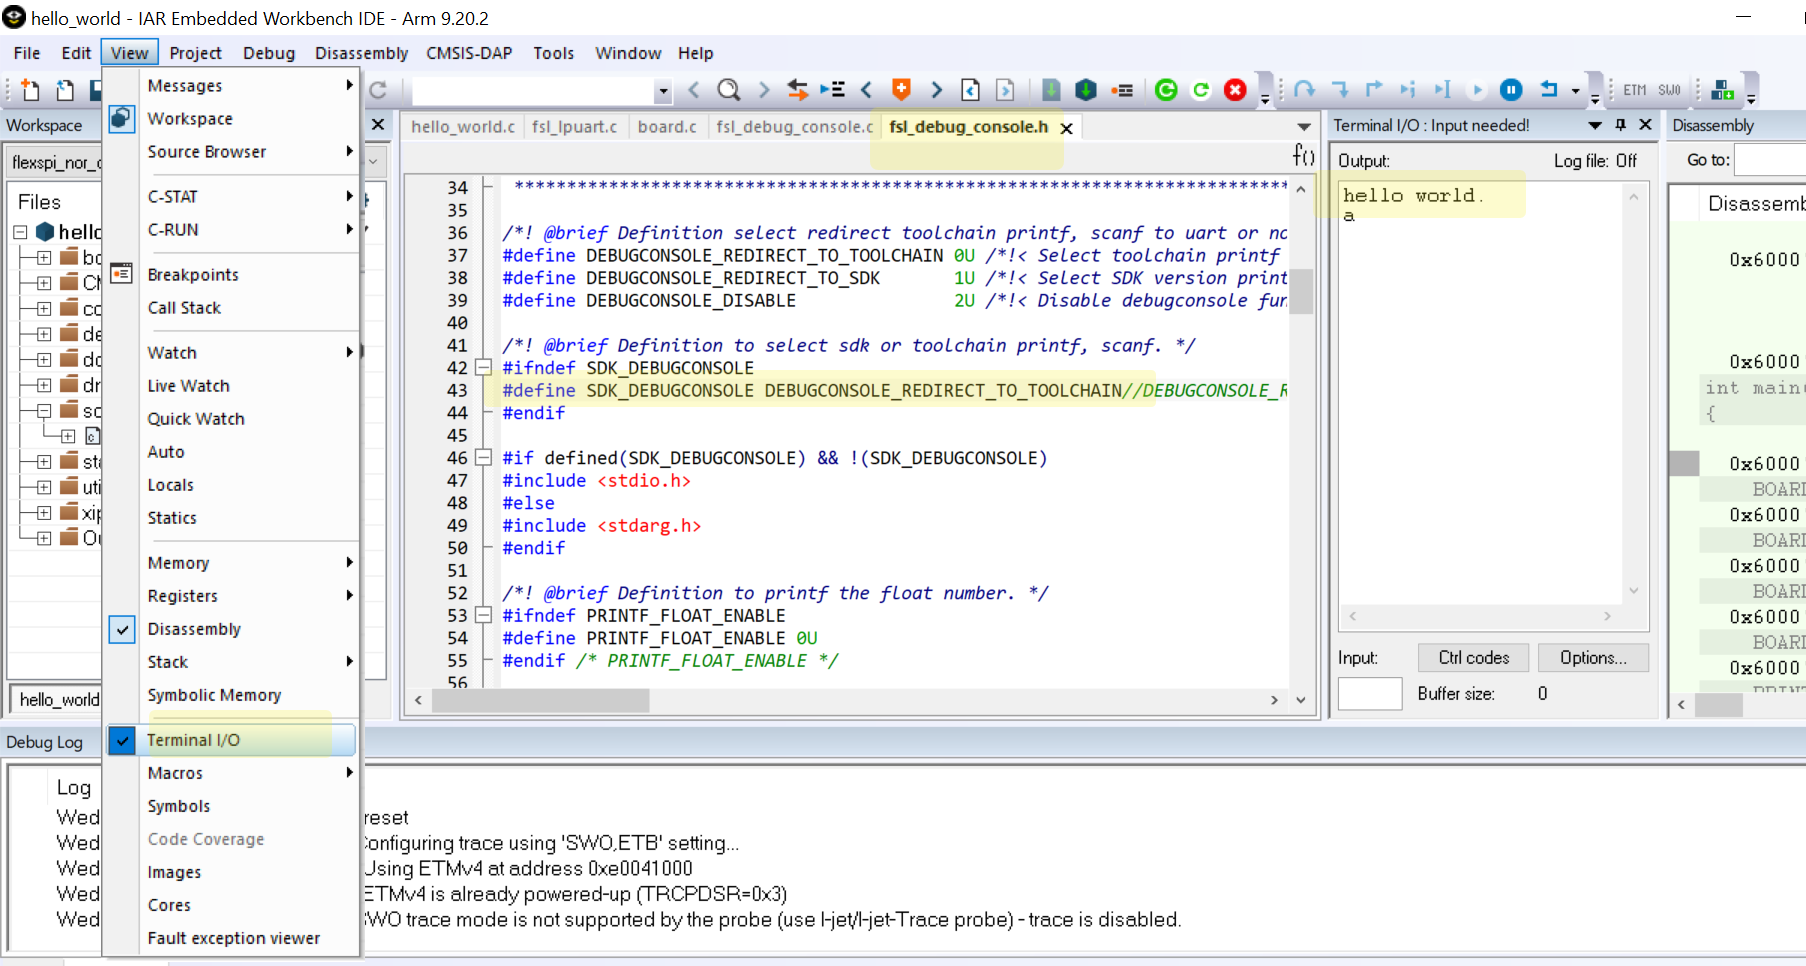Stop debugging with the red X icon
This screenshot has height=966, width=1806.
click(1236, 90)
